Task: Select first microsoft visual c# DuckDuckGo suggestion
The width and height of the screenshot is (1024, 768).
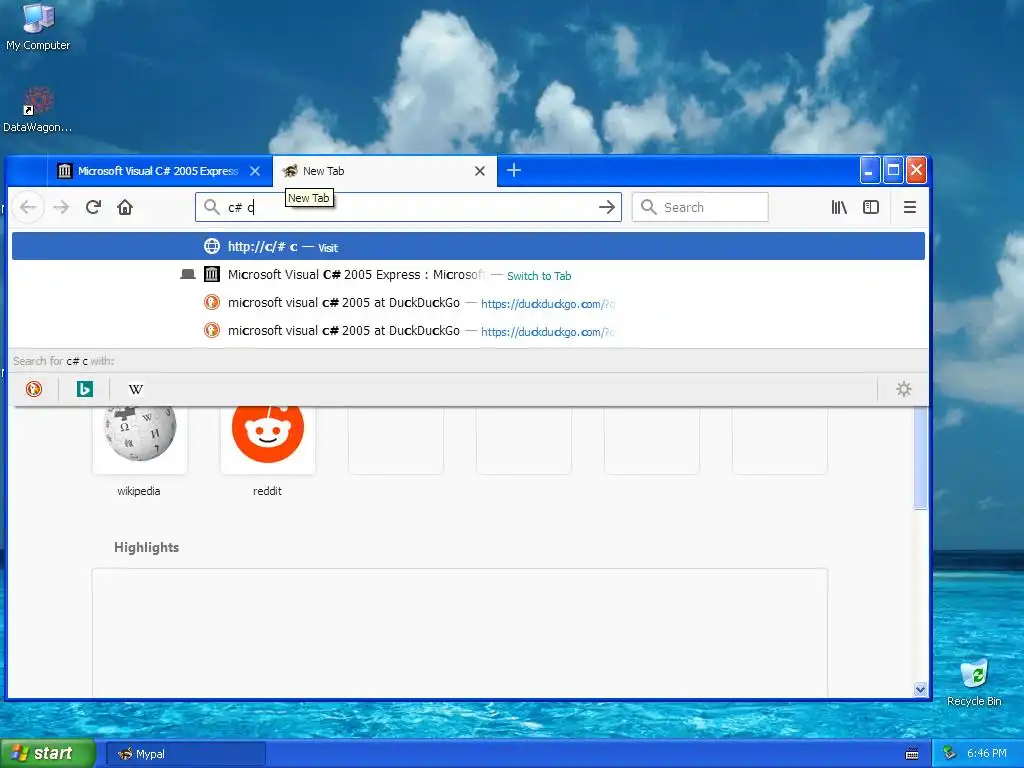Action: (x=468, y=303)
